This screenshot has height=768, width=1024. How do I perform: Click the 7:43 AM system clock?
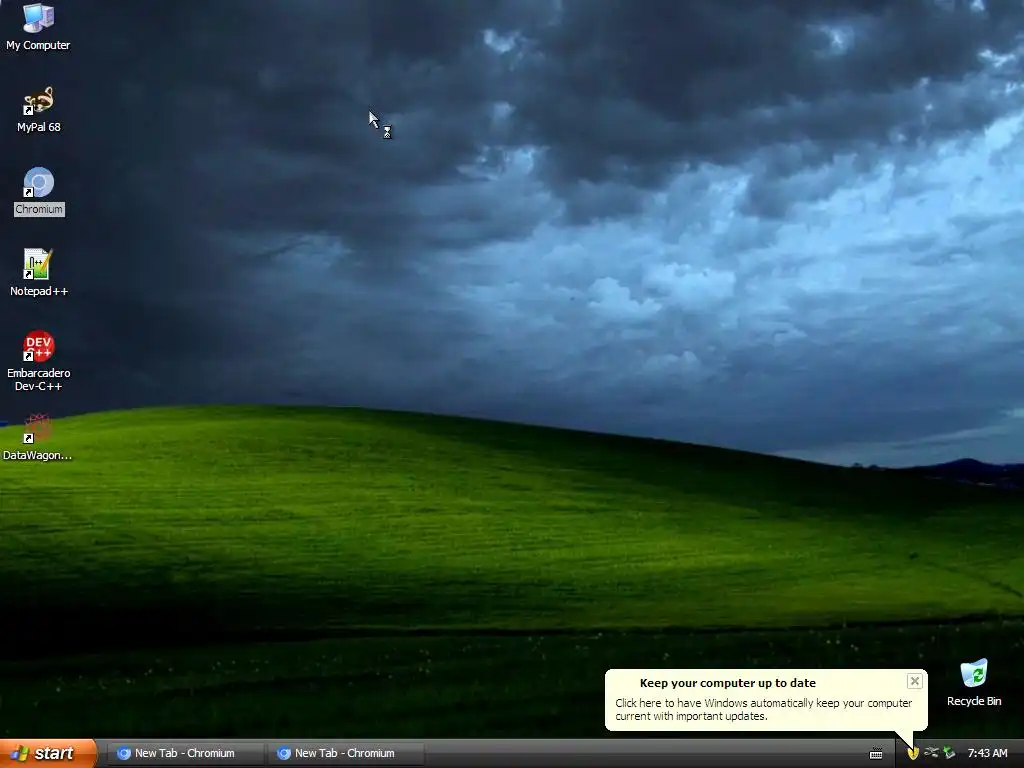point(987,753)
